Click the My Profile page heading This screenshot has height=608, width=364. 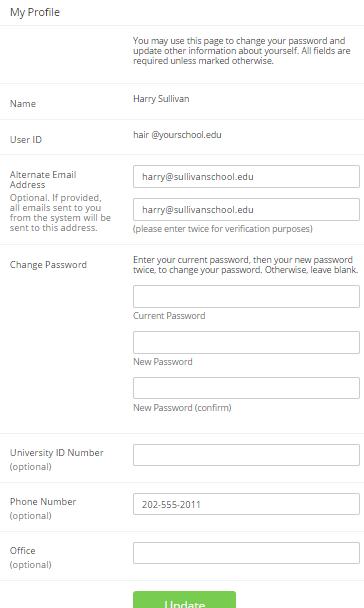click(x=35, y=12)
